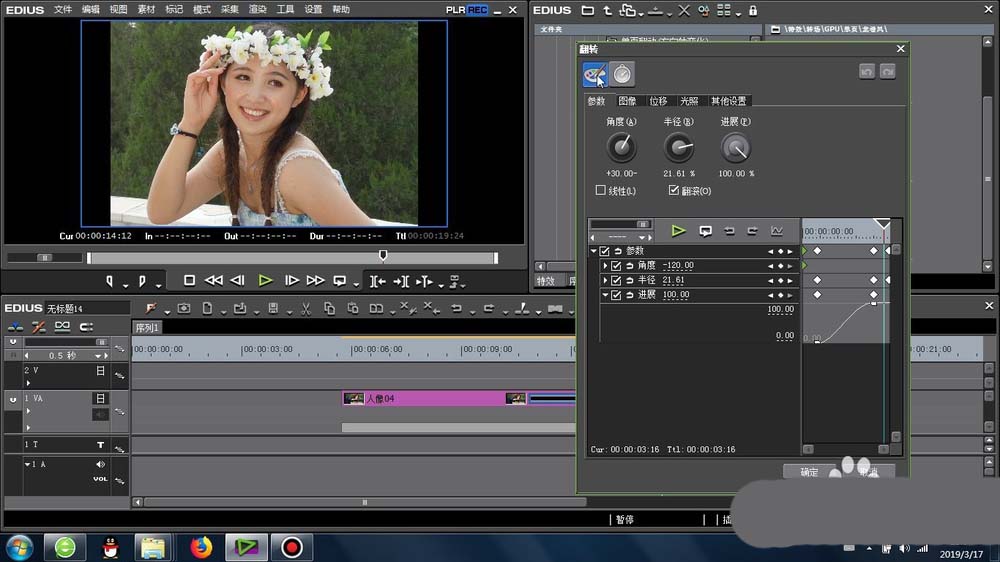1000x562 pixels.
Task: Click the 确定 button
Action: click(x=809, y=472)
